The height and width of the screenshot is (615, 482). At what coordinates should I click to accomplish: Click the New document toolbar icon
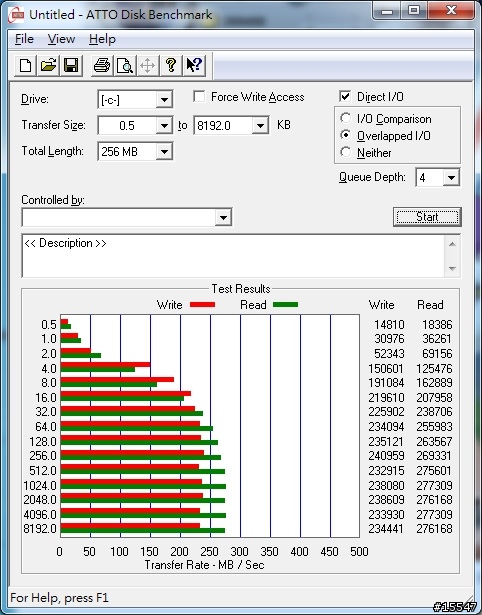[x=25, y=65]
